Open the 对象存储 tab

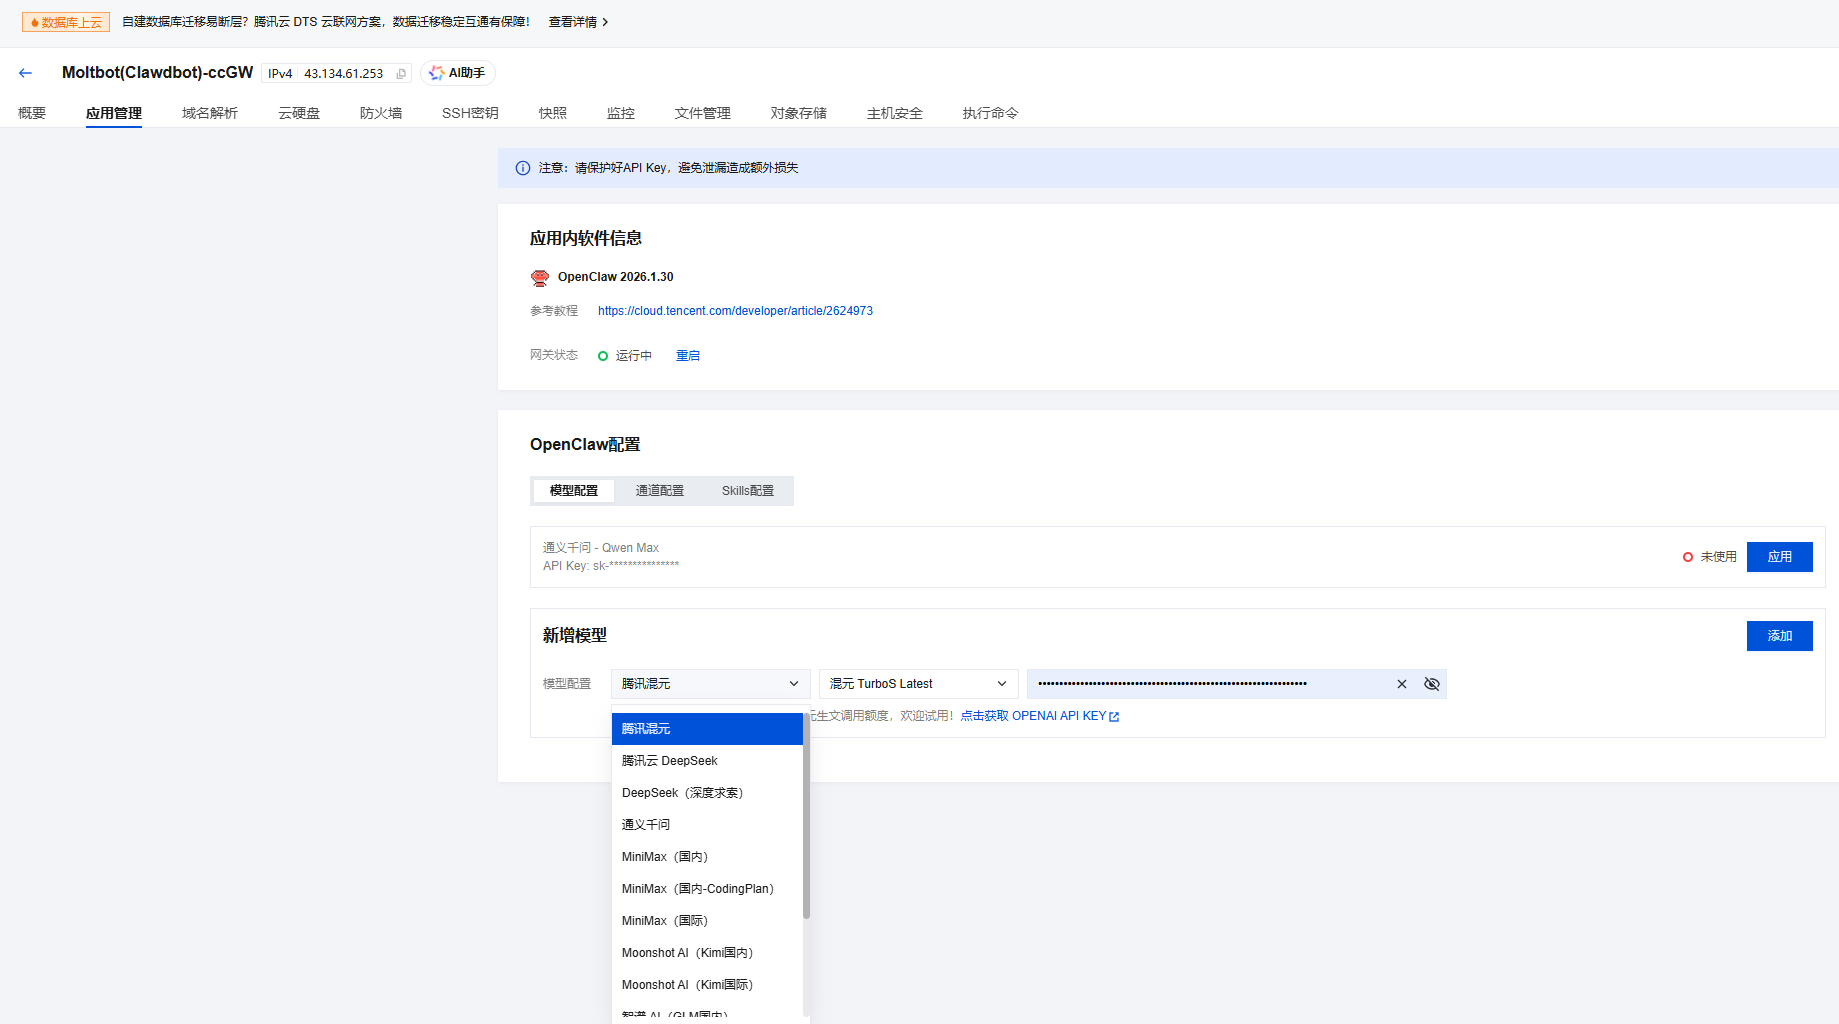(799, 113)
